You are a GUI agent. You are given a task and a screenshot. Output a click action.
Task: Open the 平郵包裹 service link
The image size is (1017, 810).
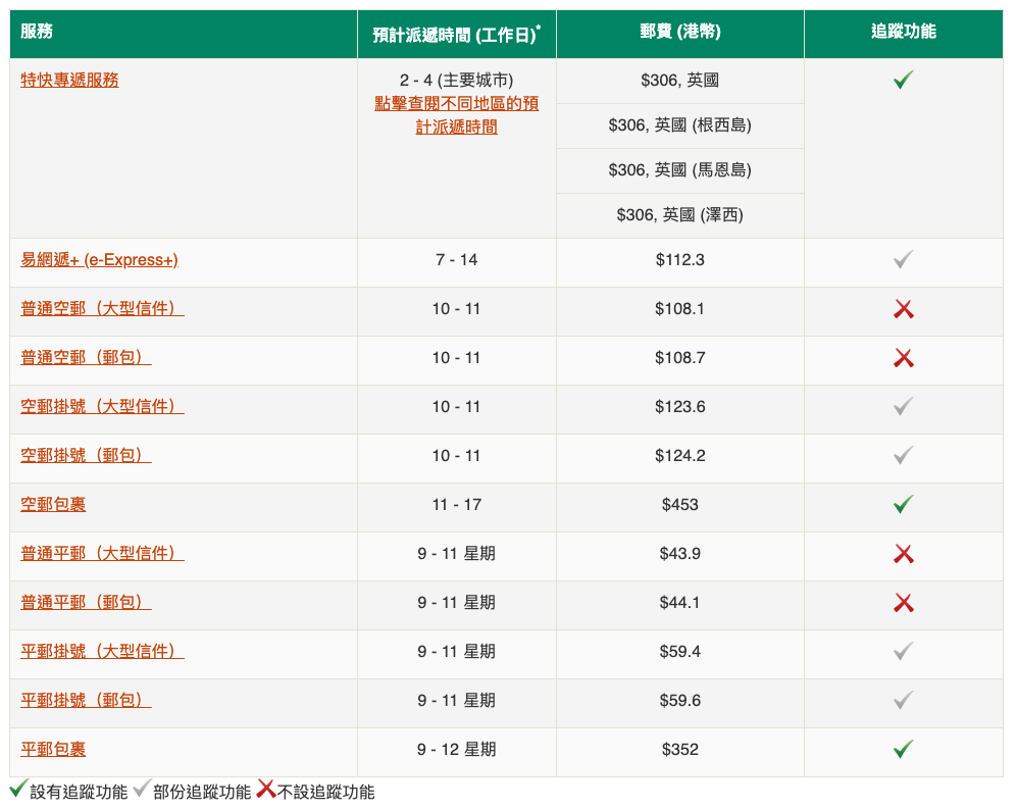[53, 749]
